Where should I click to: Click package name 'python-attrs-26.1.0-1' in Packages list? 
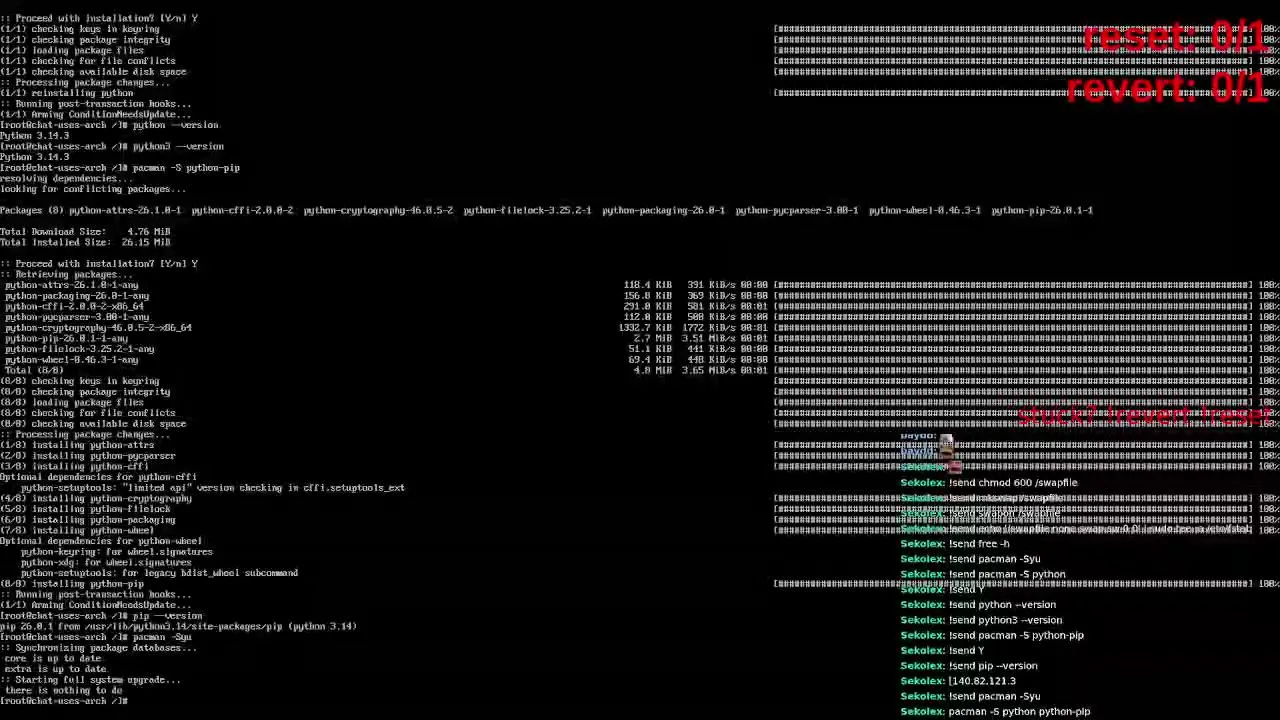coord(125,210)
